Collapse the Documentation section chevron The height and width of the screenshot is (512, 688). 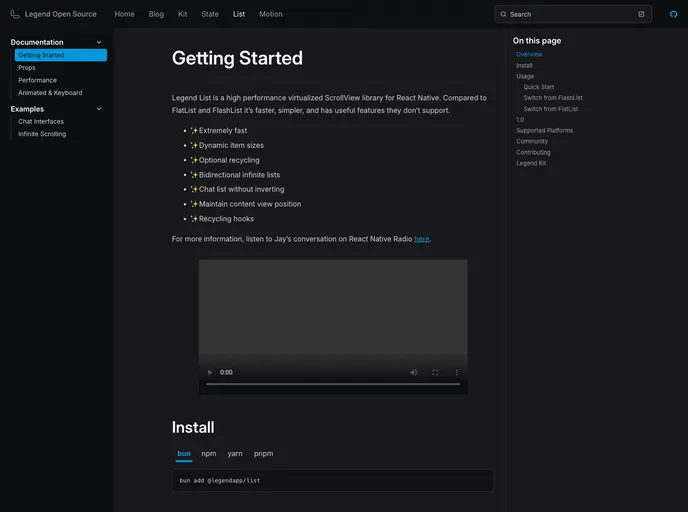click(x=99, y=42)
